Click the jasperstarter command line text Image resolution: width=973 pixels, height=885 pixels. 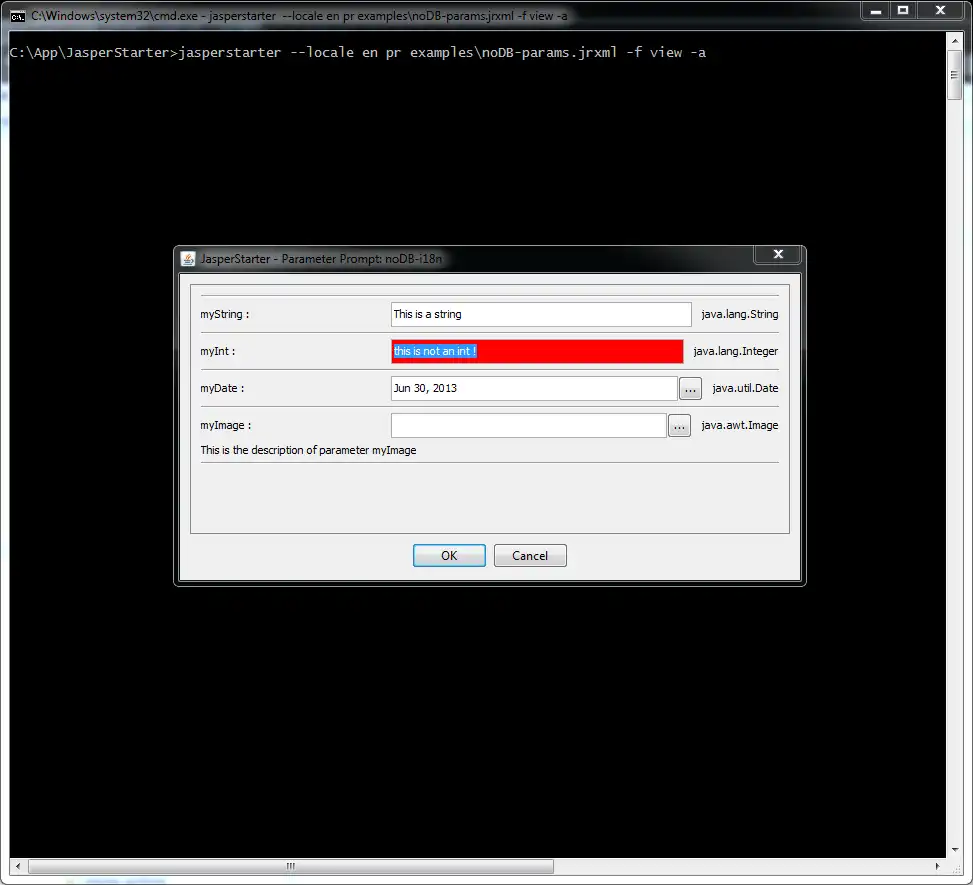(x=357, y=53)
